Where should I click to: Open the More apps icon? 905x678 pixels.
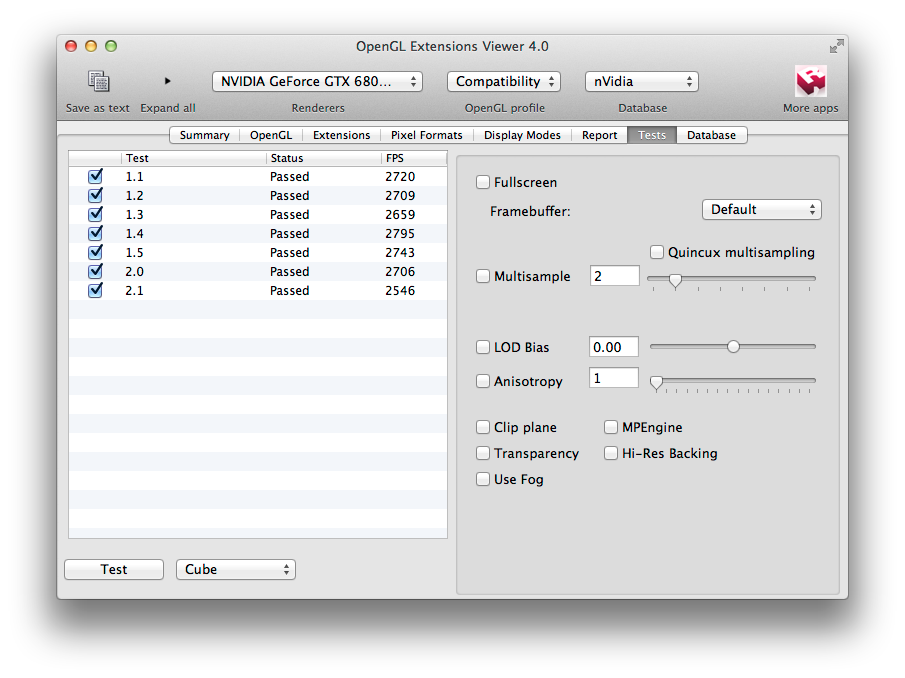click(810, 81)
